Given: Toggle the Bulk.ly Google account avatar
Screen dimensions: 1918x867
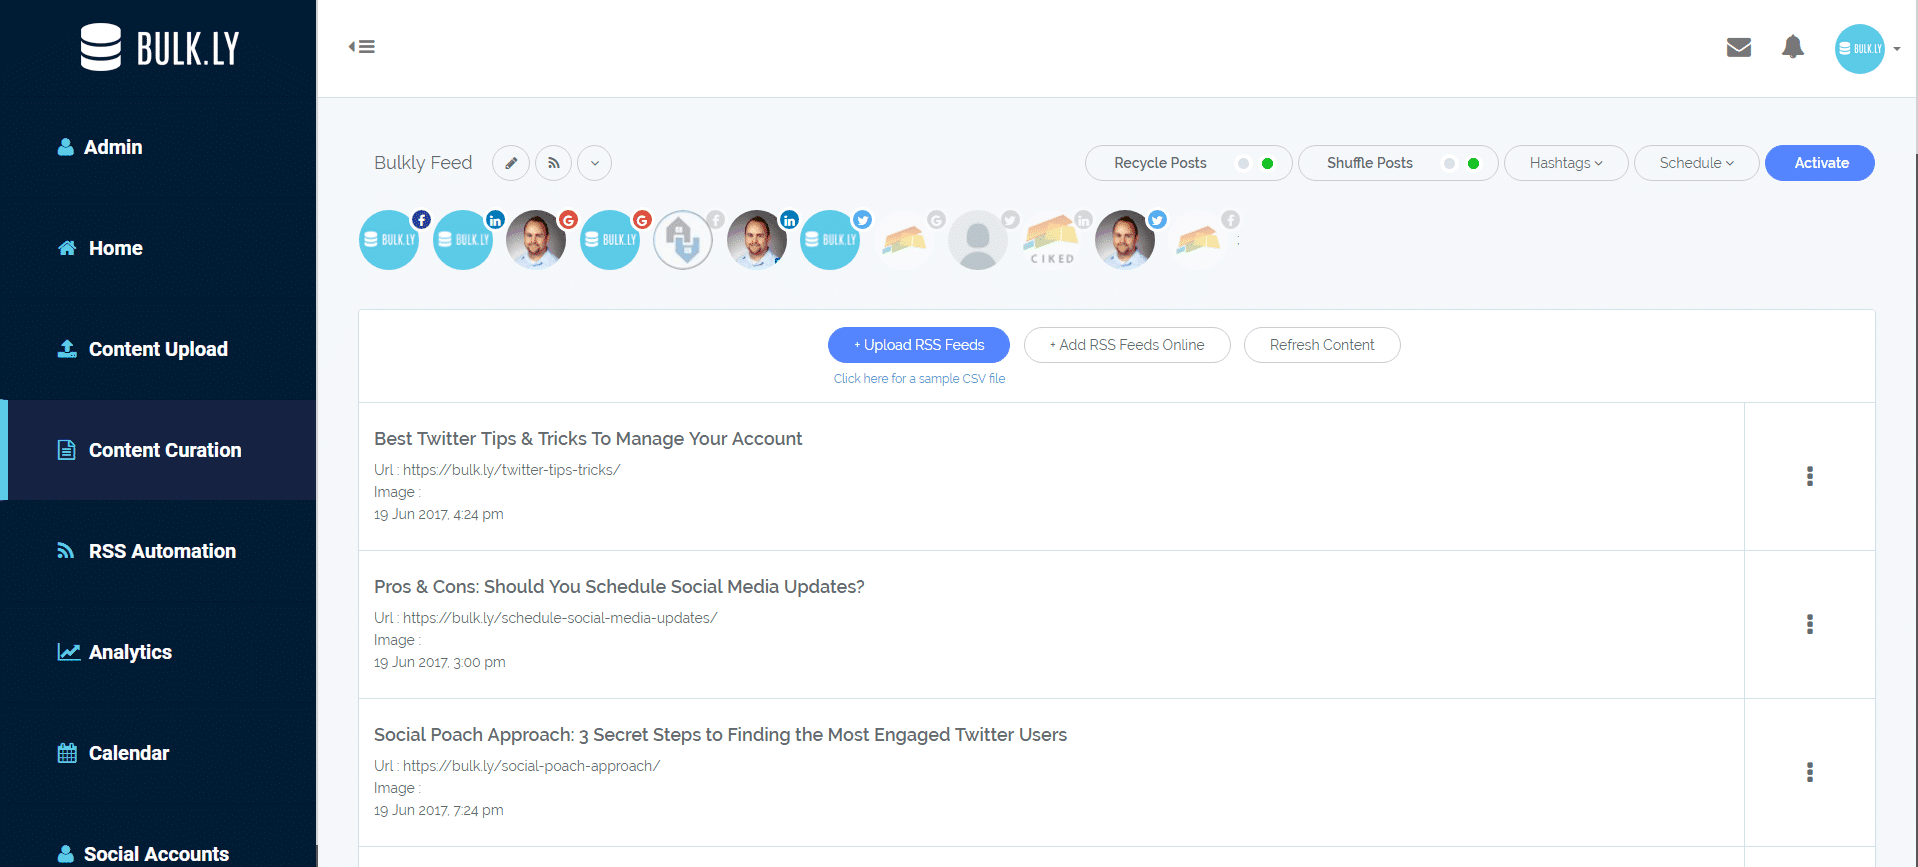Looking at the screenshot, I should click(610, 240).
